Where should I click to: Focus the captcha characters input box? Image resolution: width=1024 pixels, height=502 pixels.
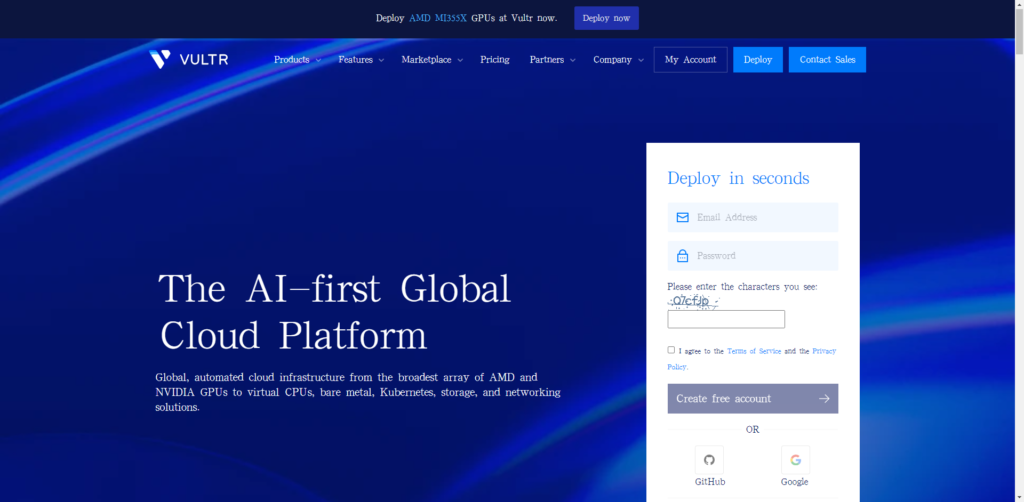[726, 320]
